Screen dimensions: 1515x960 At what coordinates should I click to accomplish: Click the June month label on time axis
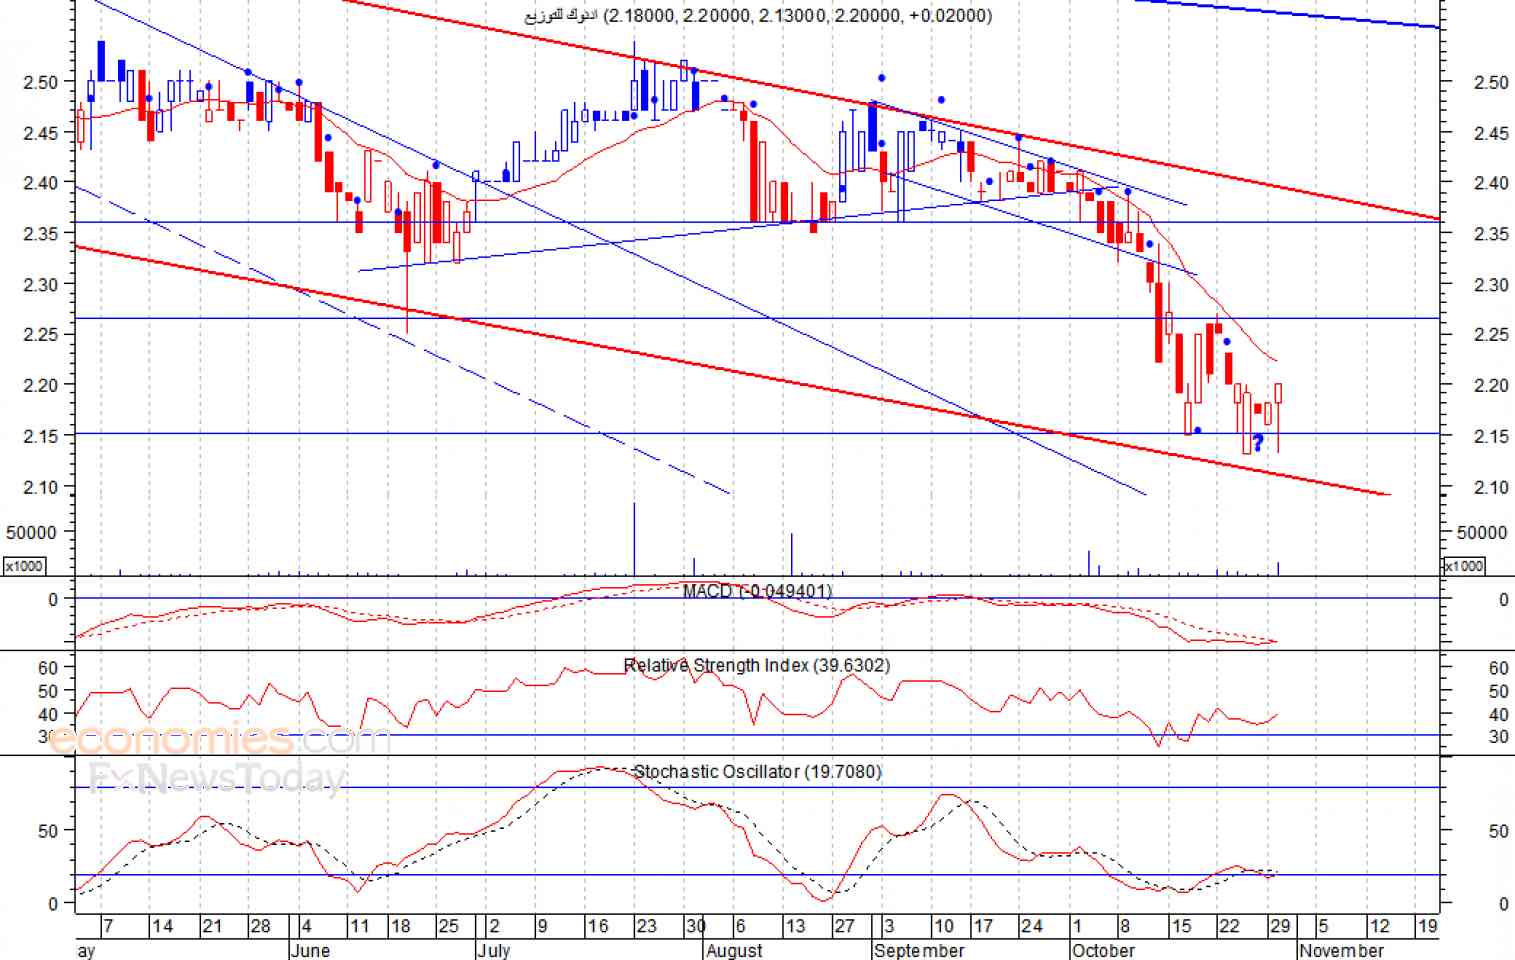309,950
